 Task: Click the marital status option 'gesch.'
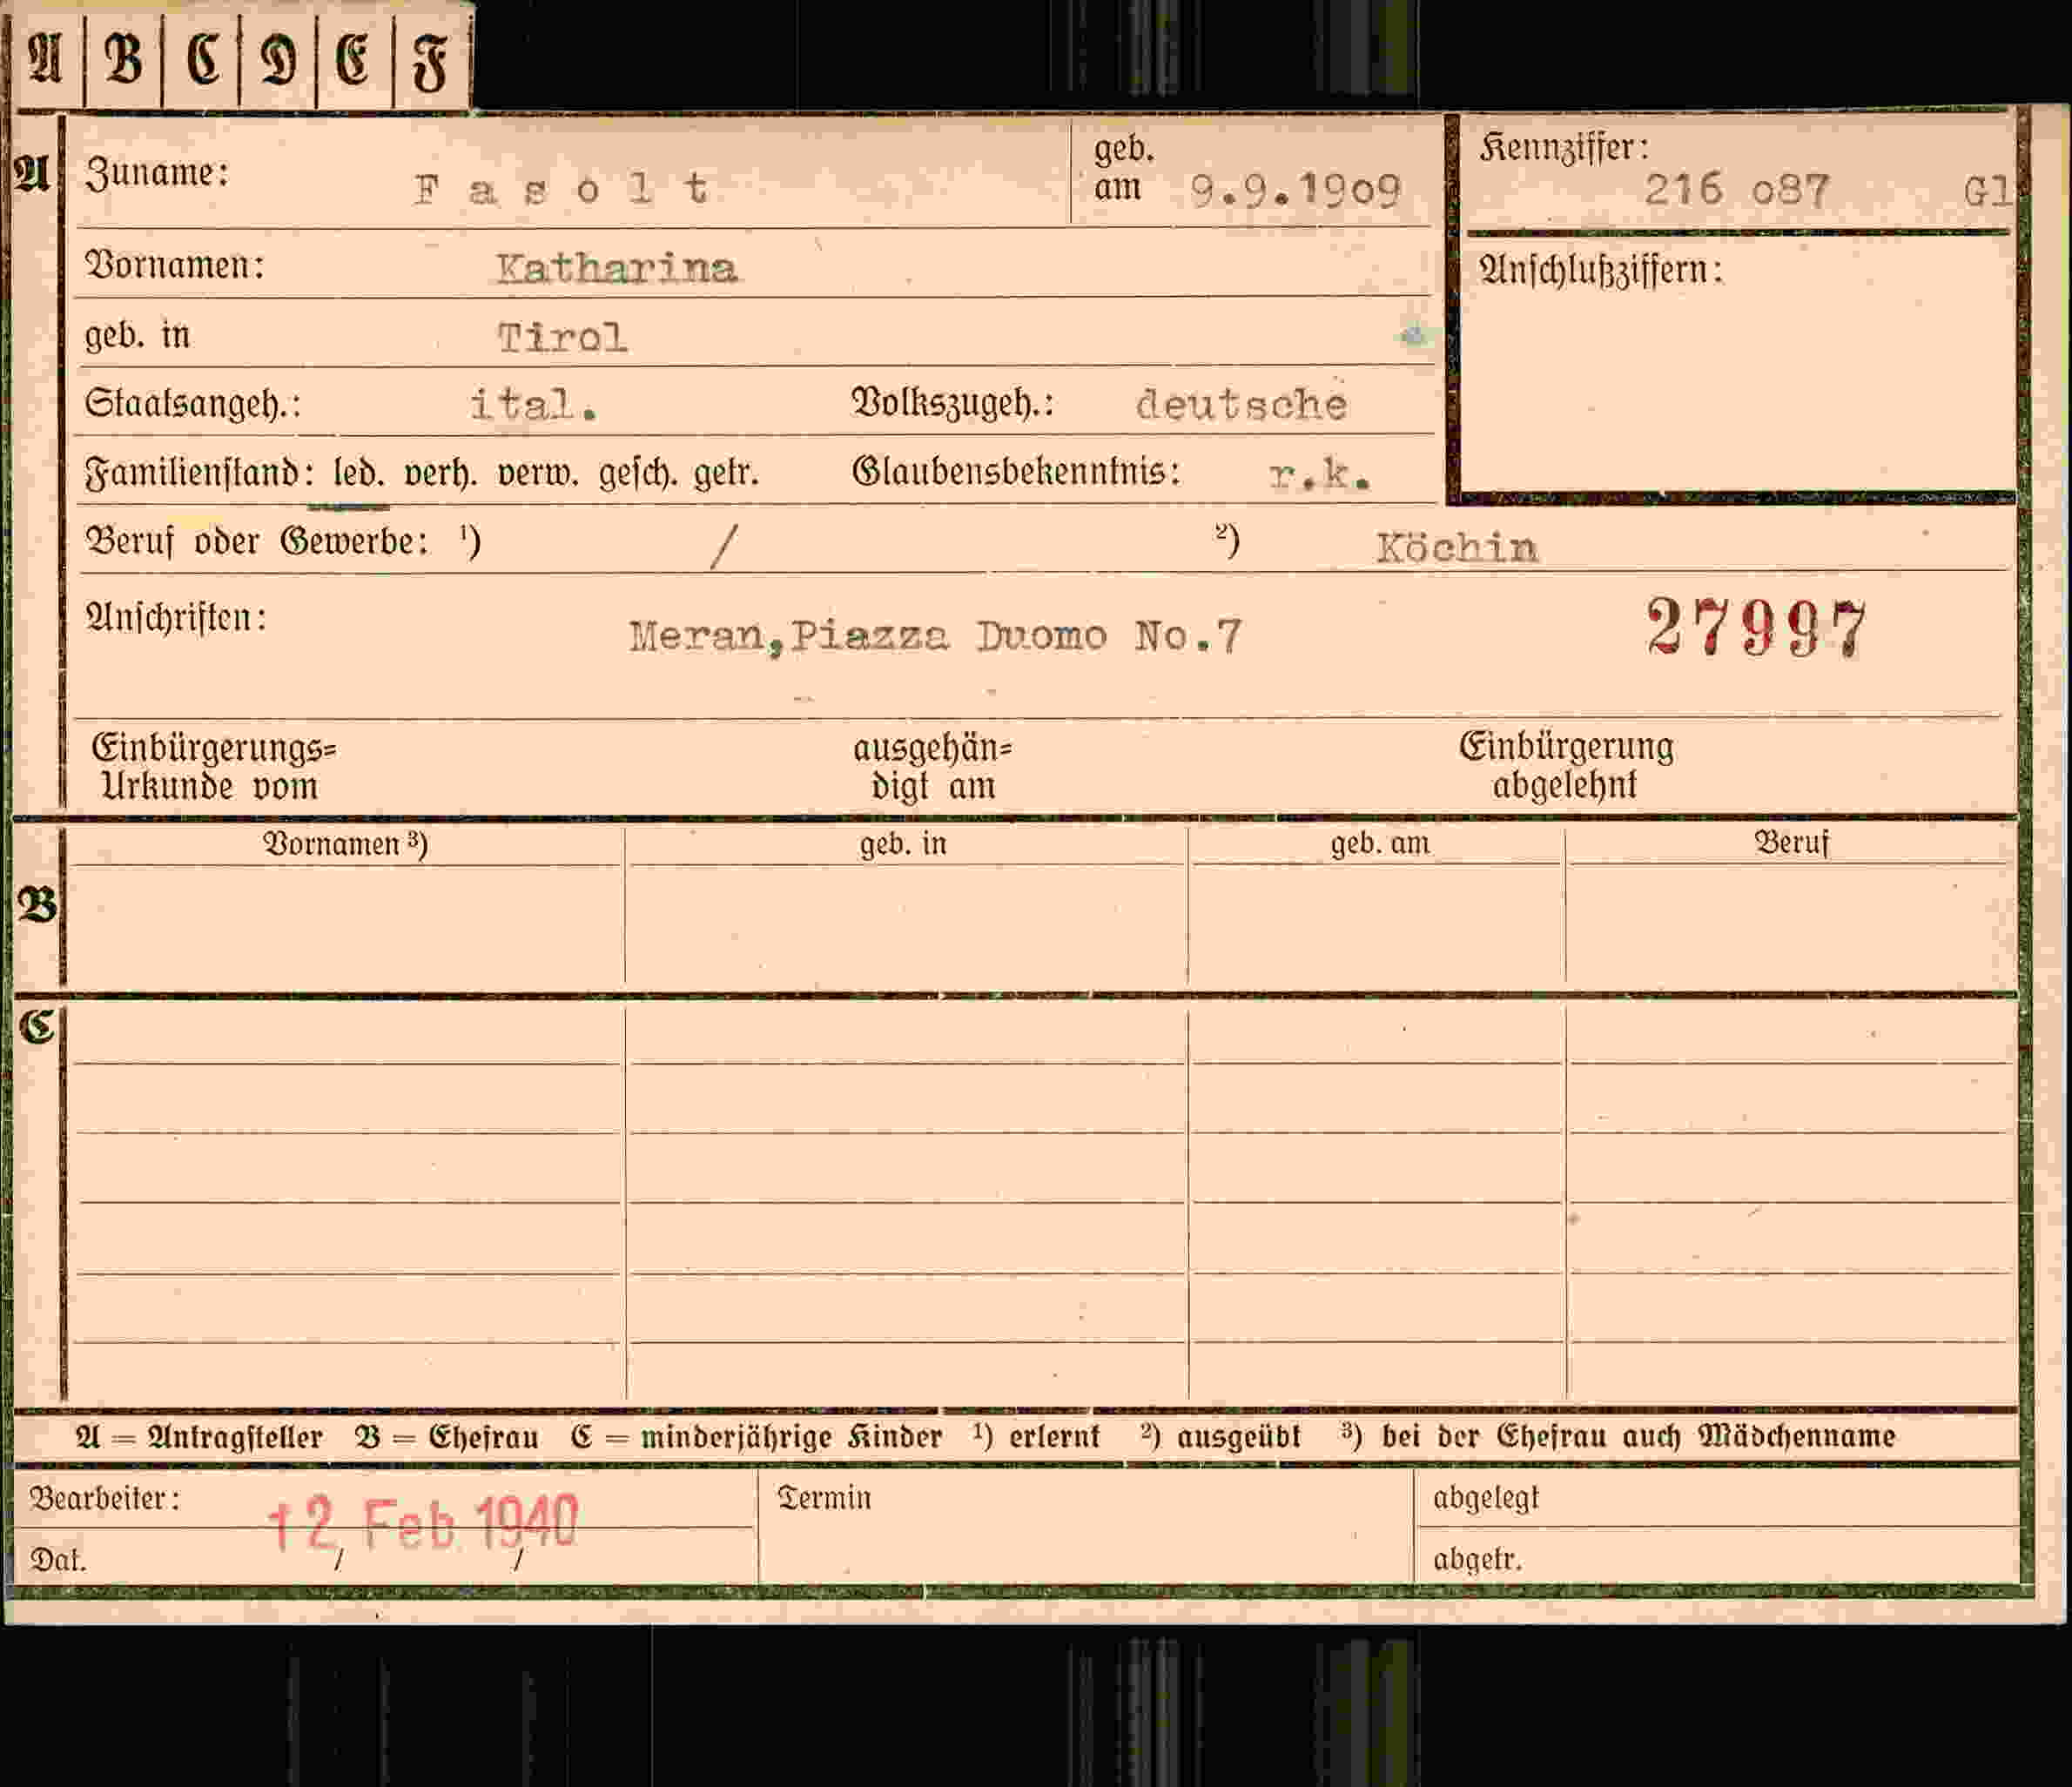pyautogui.click(x=637, y=473)
